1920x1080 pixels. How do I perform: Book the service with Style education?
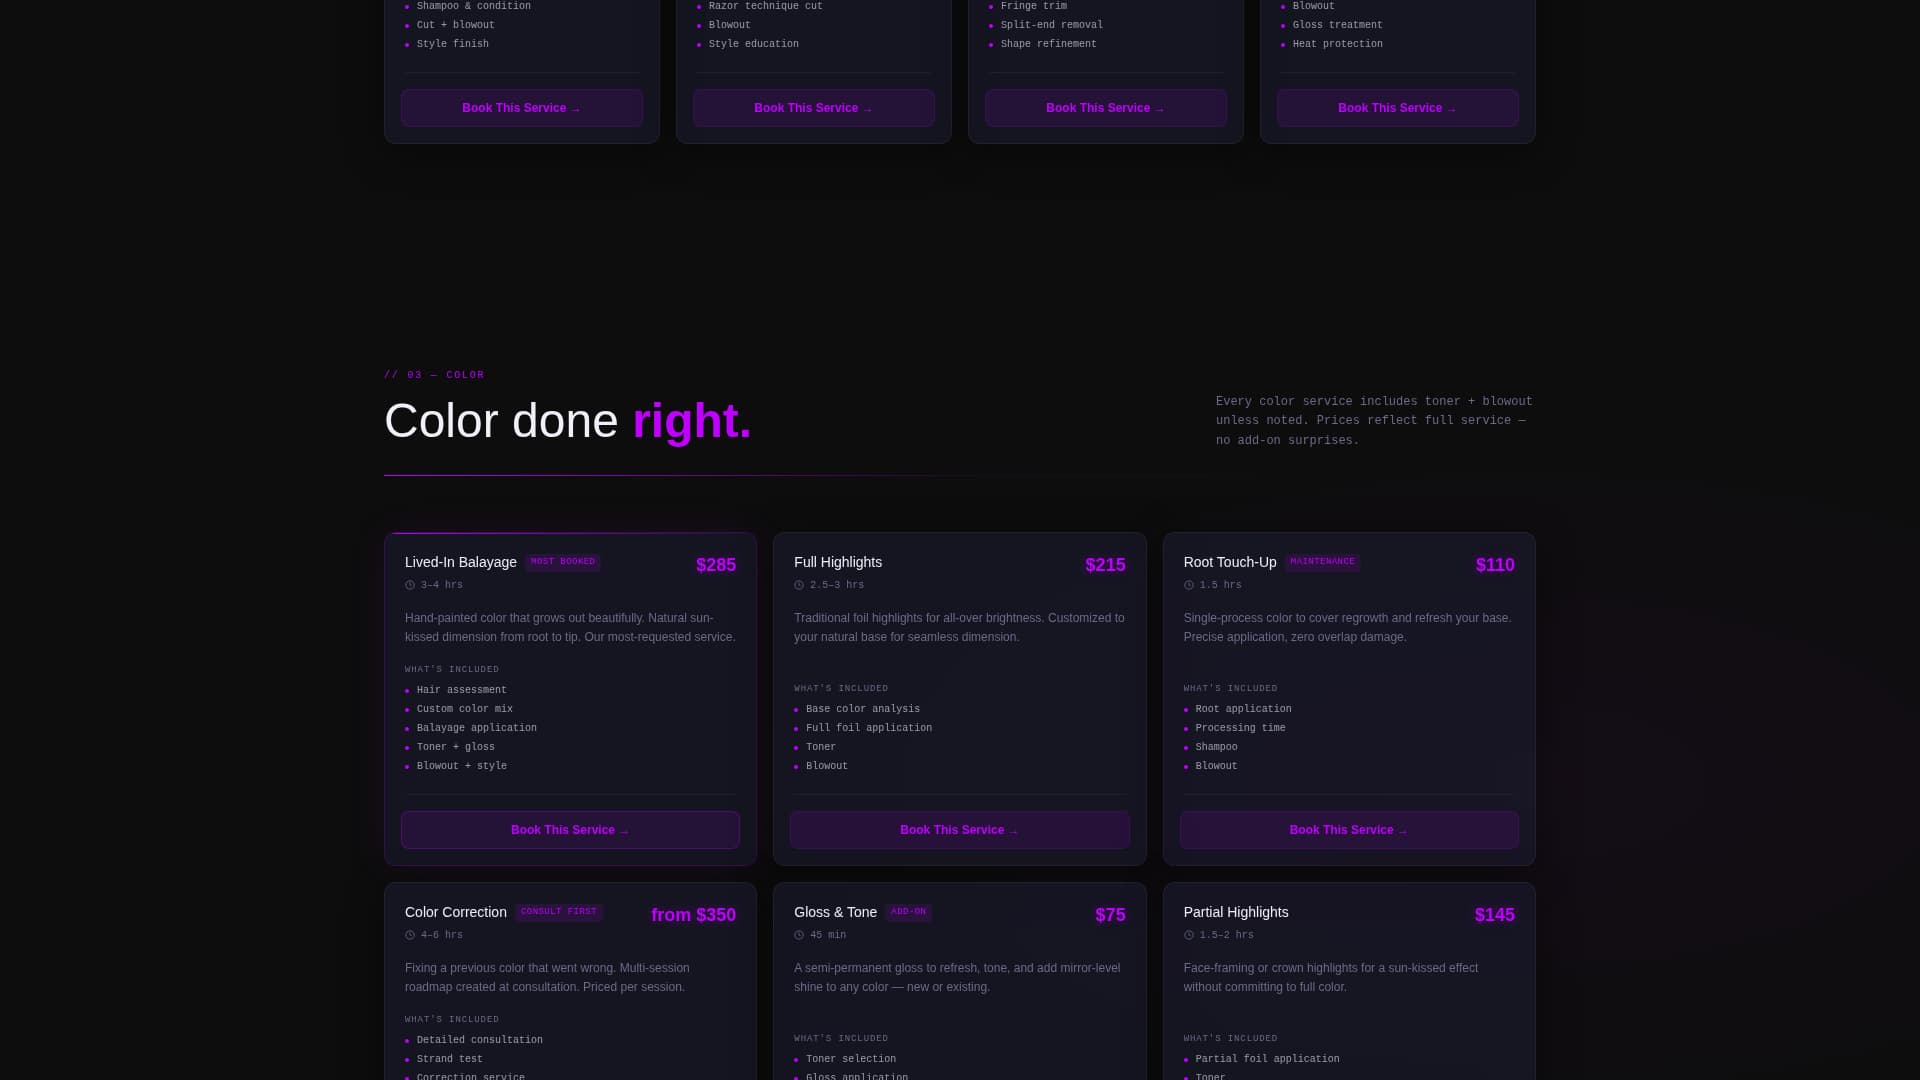[814, 108]
